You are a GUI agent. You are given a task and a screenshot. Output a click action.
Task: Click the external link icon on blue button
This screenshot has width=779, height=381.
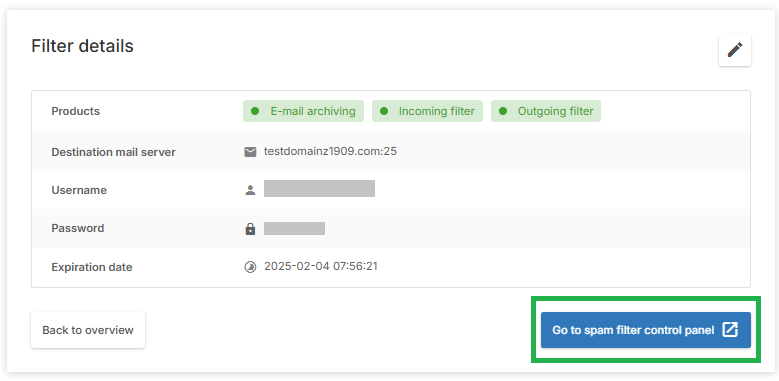point(730,330)
